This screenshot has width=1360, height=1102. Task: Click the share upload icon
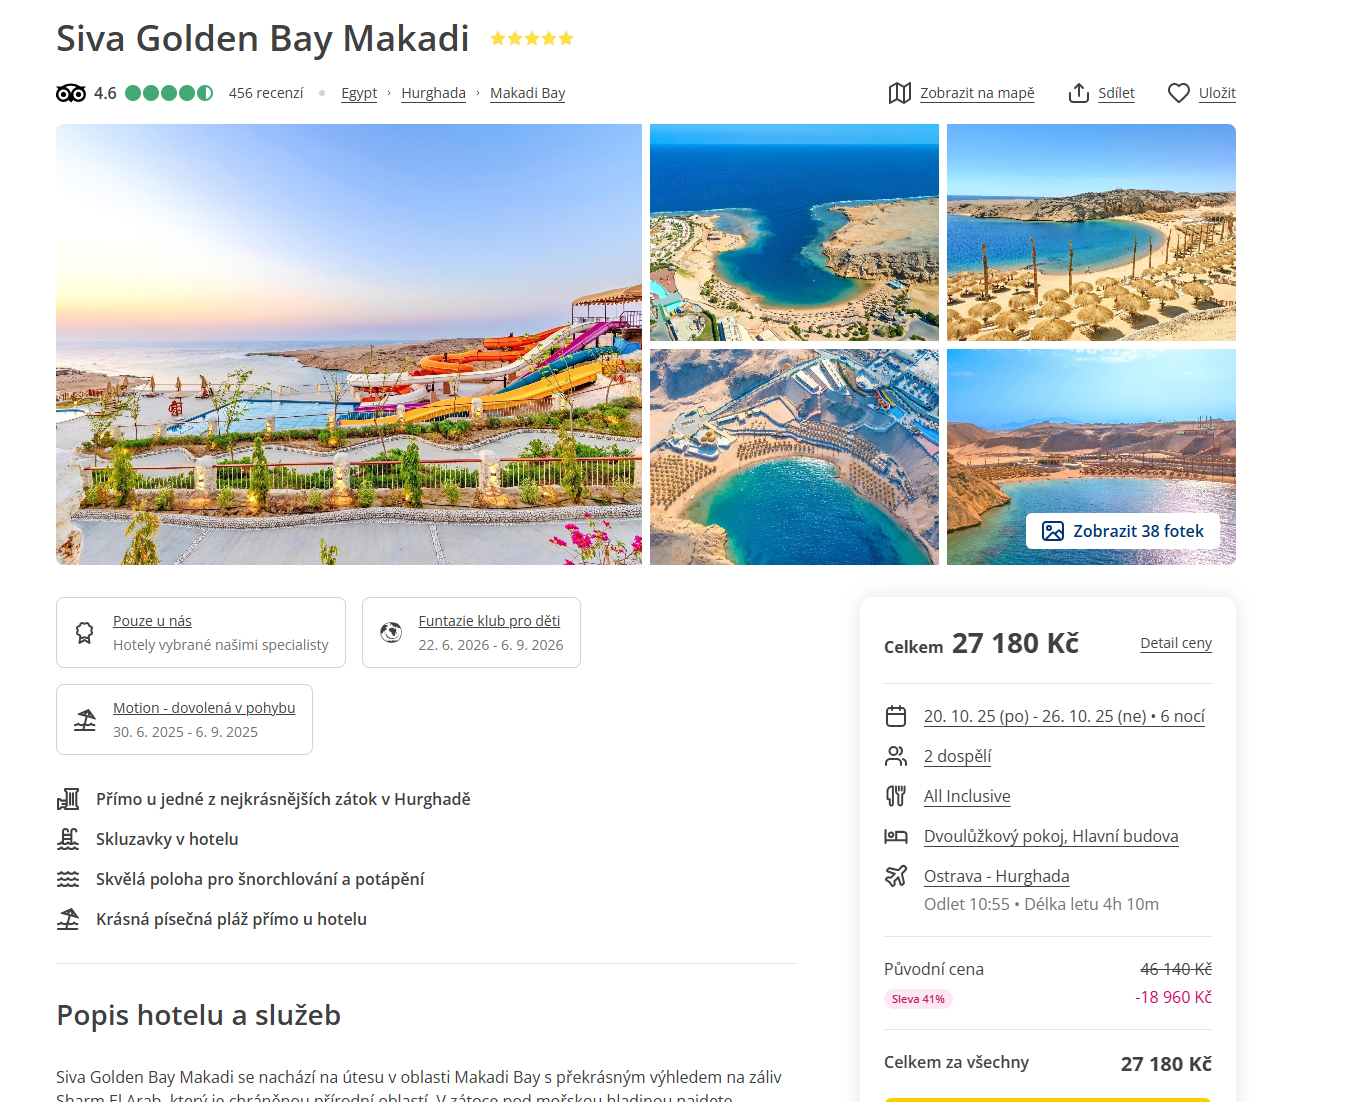click(1078, 93)
